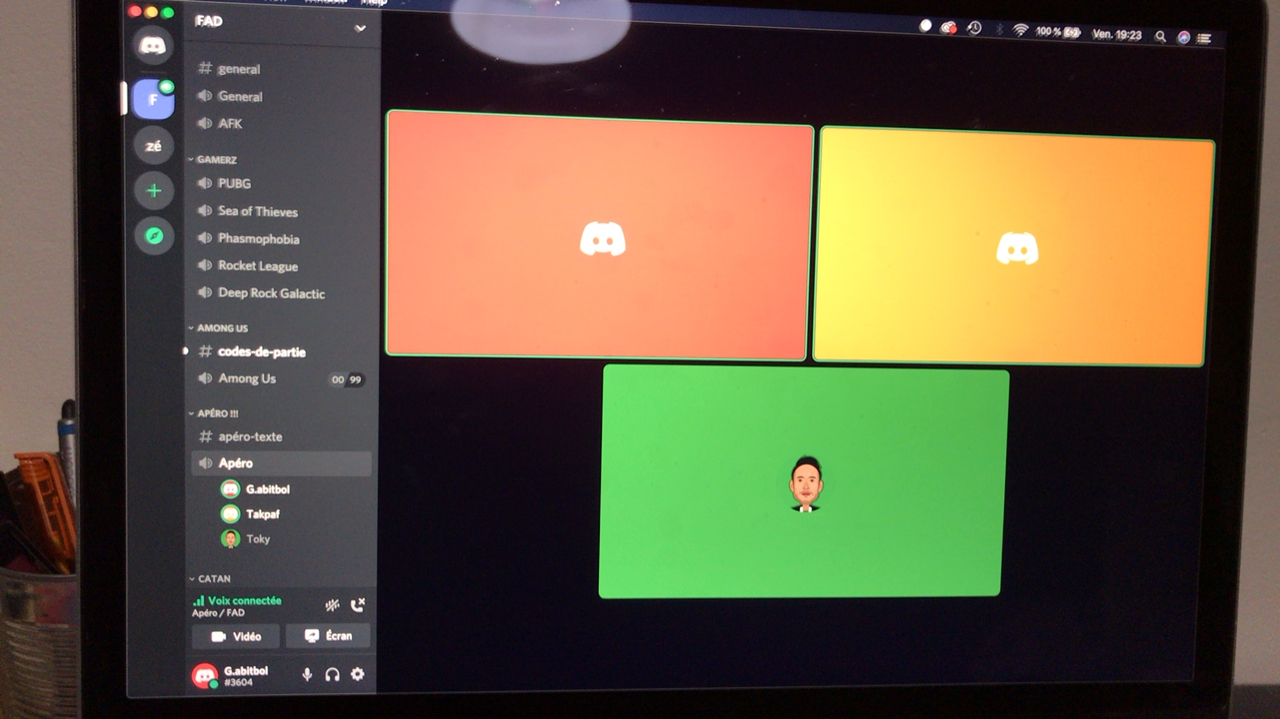The height and width of the screenshot is (719, 1280).
Task: Open the Wi-Fi menu bar icon
Action: pyautogui.click(x=1020, y=31)
